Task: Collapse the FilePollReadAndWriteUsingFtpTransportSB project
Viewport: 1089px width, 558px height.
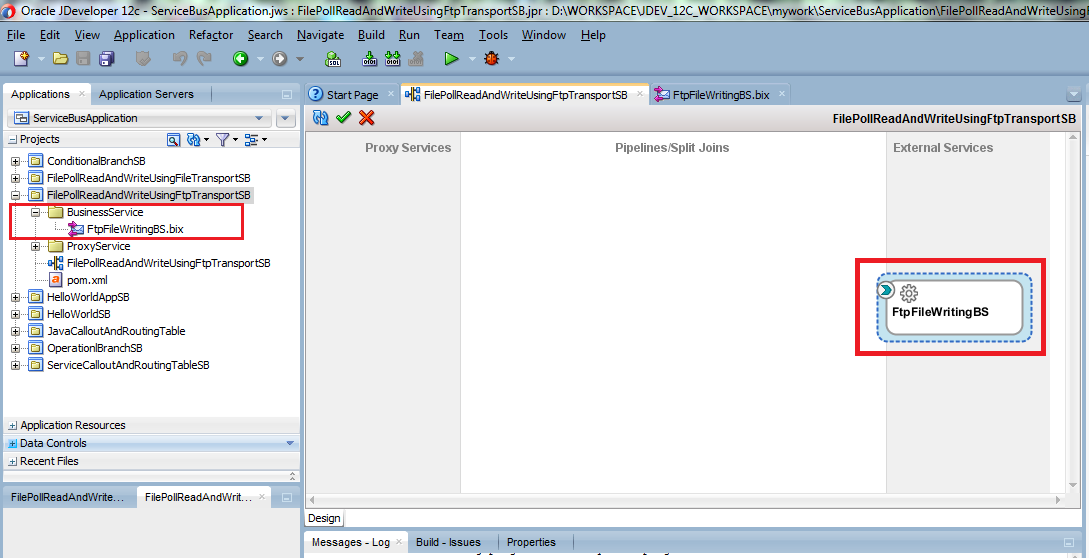Action: pos(15,195)
